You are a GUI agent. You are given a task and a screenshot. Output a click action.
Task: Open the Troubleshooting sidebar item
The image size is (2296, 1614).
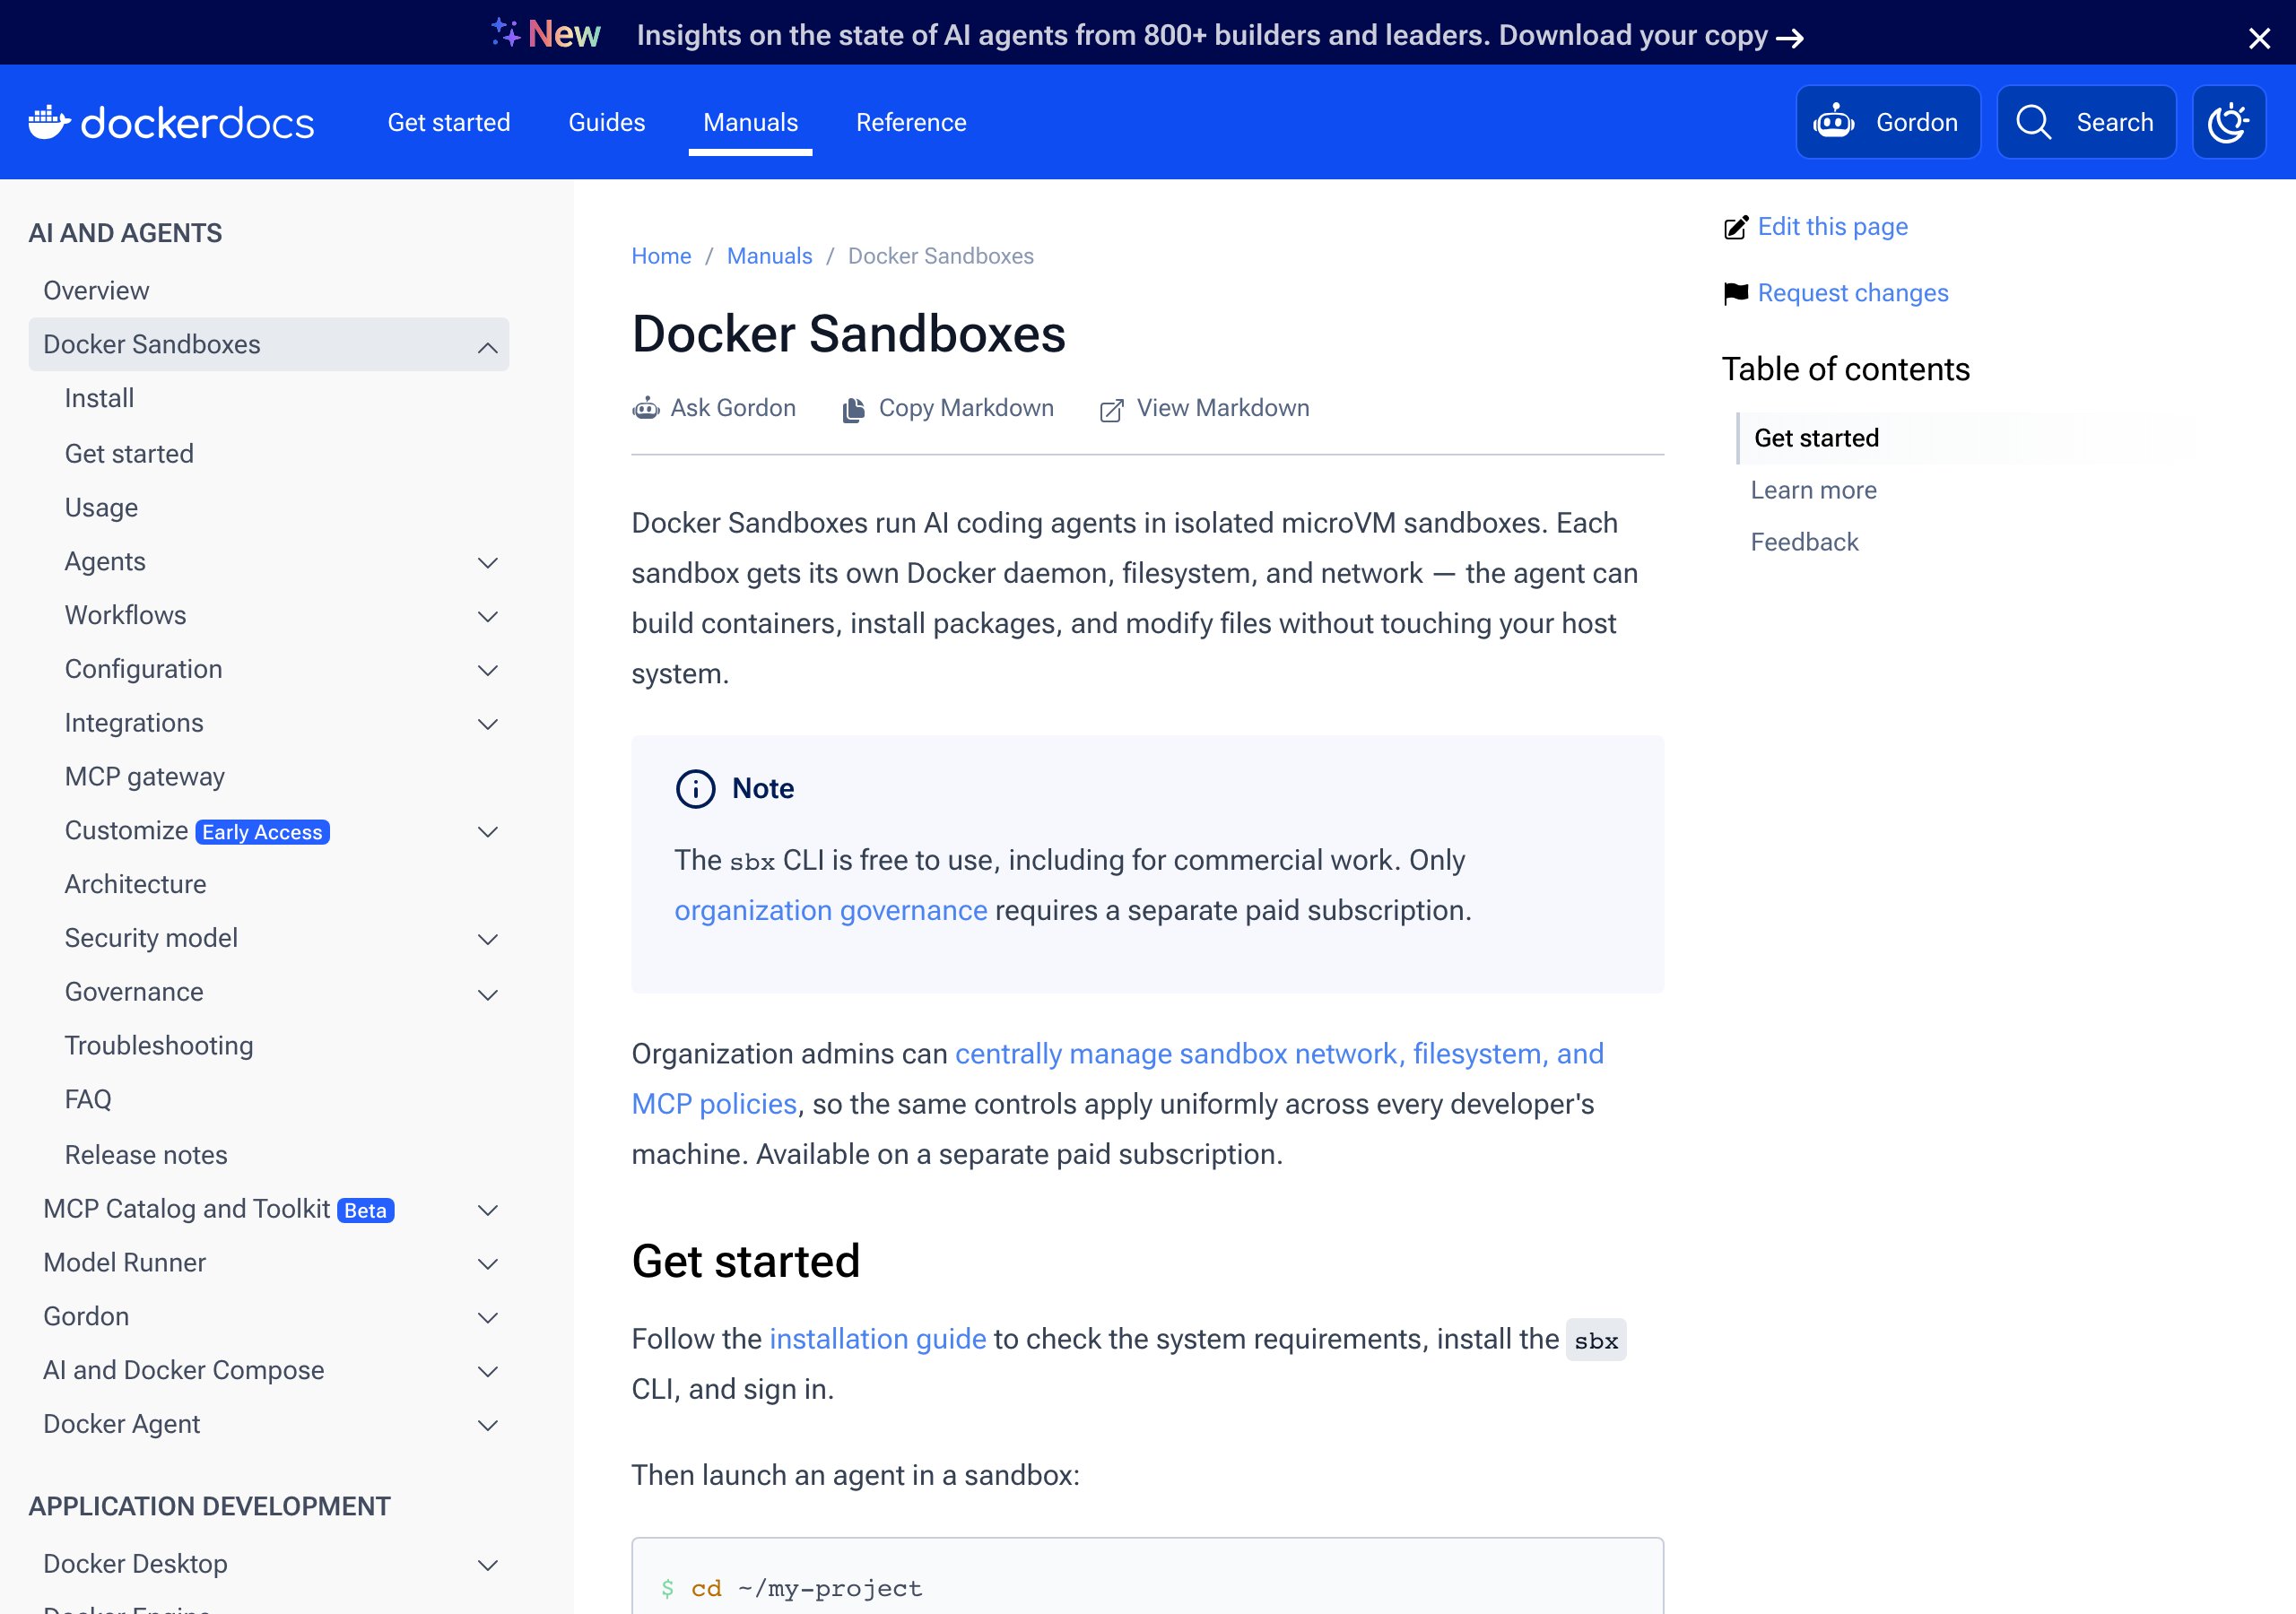pos(159,1046)
